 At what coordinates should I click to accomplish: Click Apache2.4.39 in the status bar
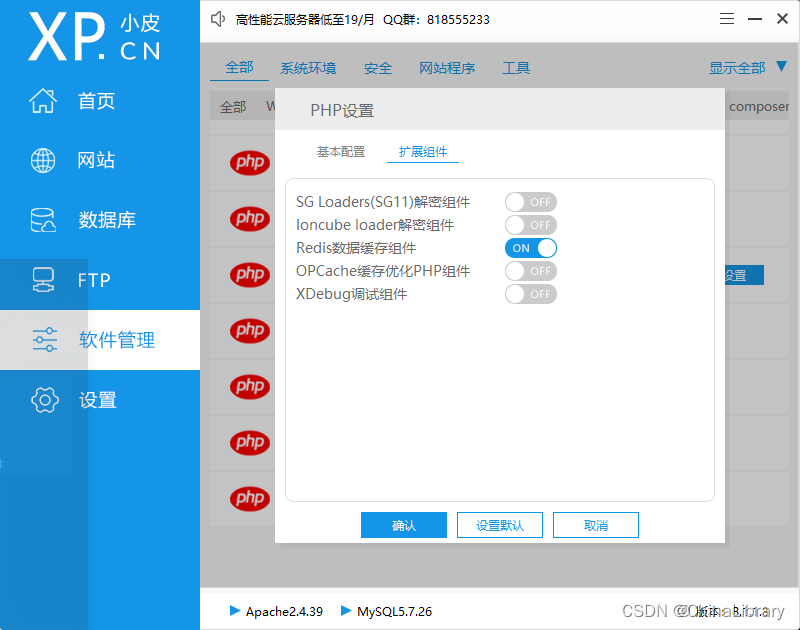(282, 611)
